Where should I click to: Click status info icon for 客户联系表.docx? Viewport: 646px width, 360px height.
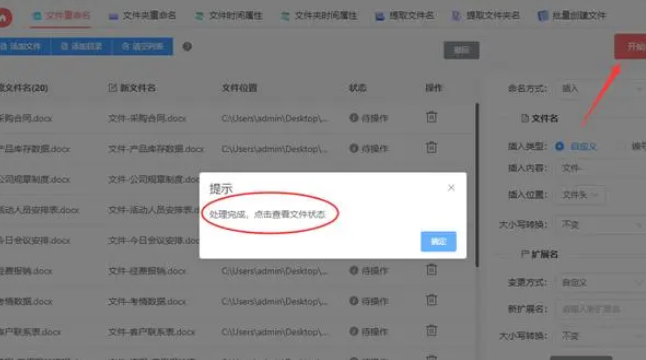(x=353, y=331)
